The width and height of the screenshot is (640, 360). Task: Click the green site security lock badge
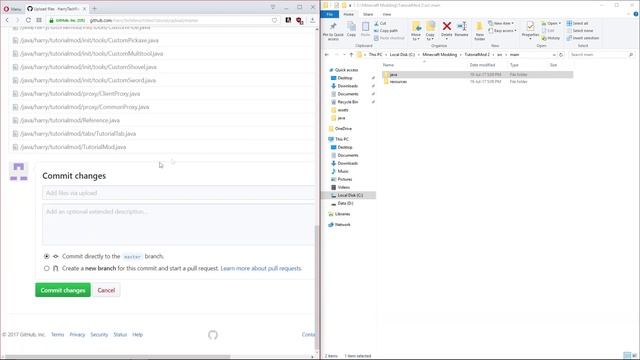(x=67, y=20)
